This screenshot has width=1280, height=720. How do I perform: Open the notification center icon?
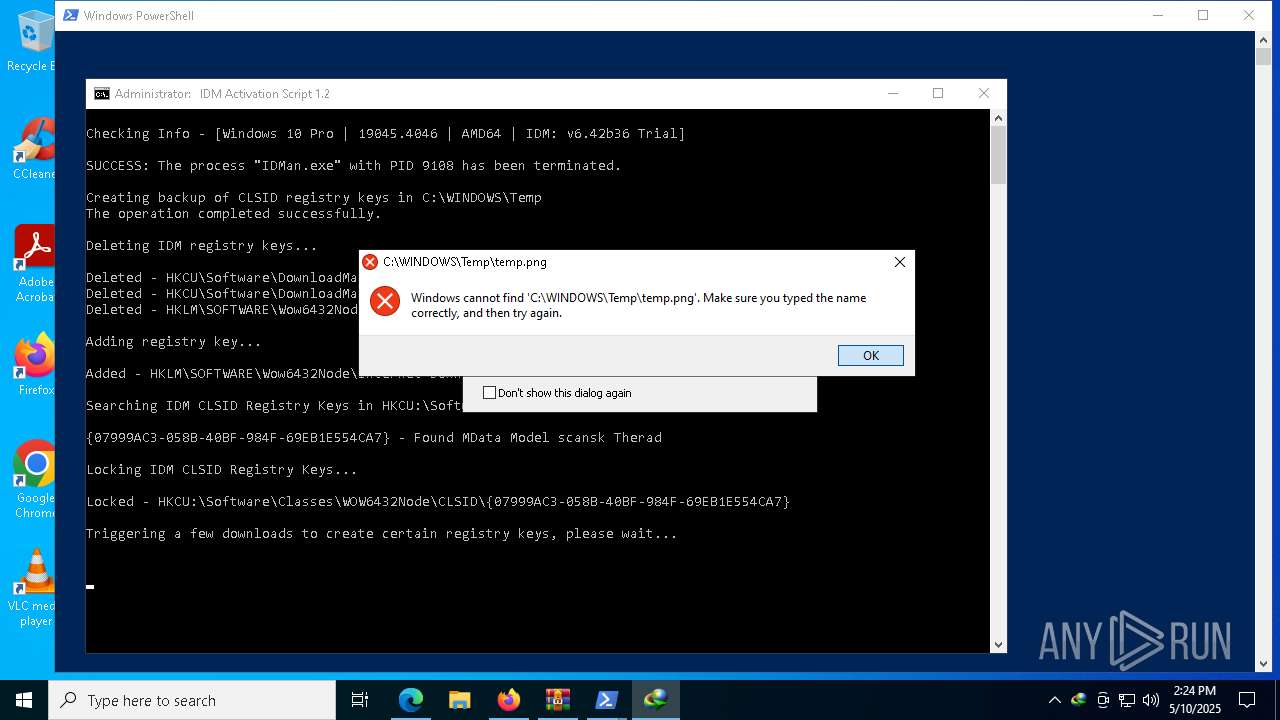1247,700
